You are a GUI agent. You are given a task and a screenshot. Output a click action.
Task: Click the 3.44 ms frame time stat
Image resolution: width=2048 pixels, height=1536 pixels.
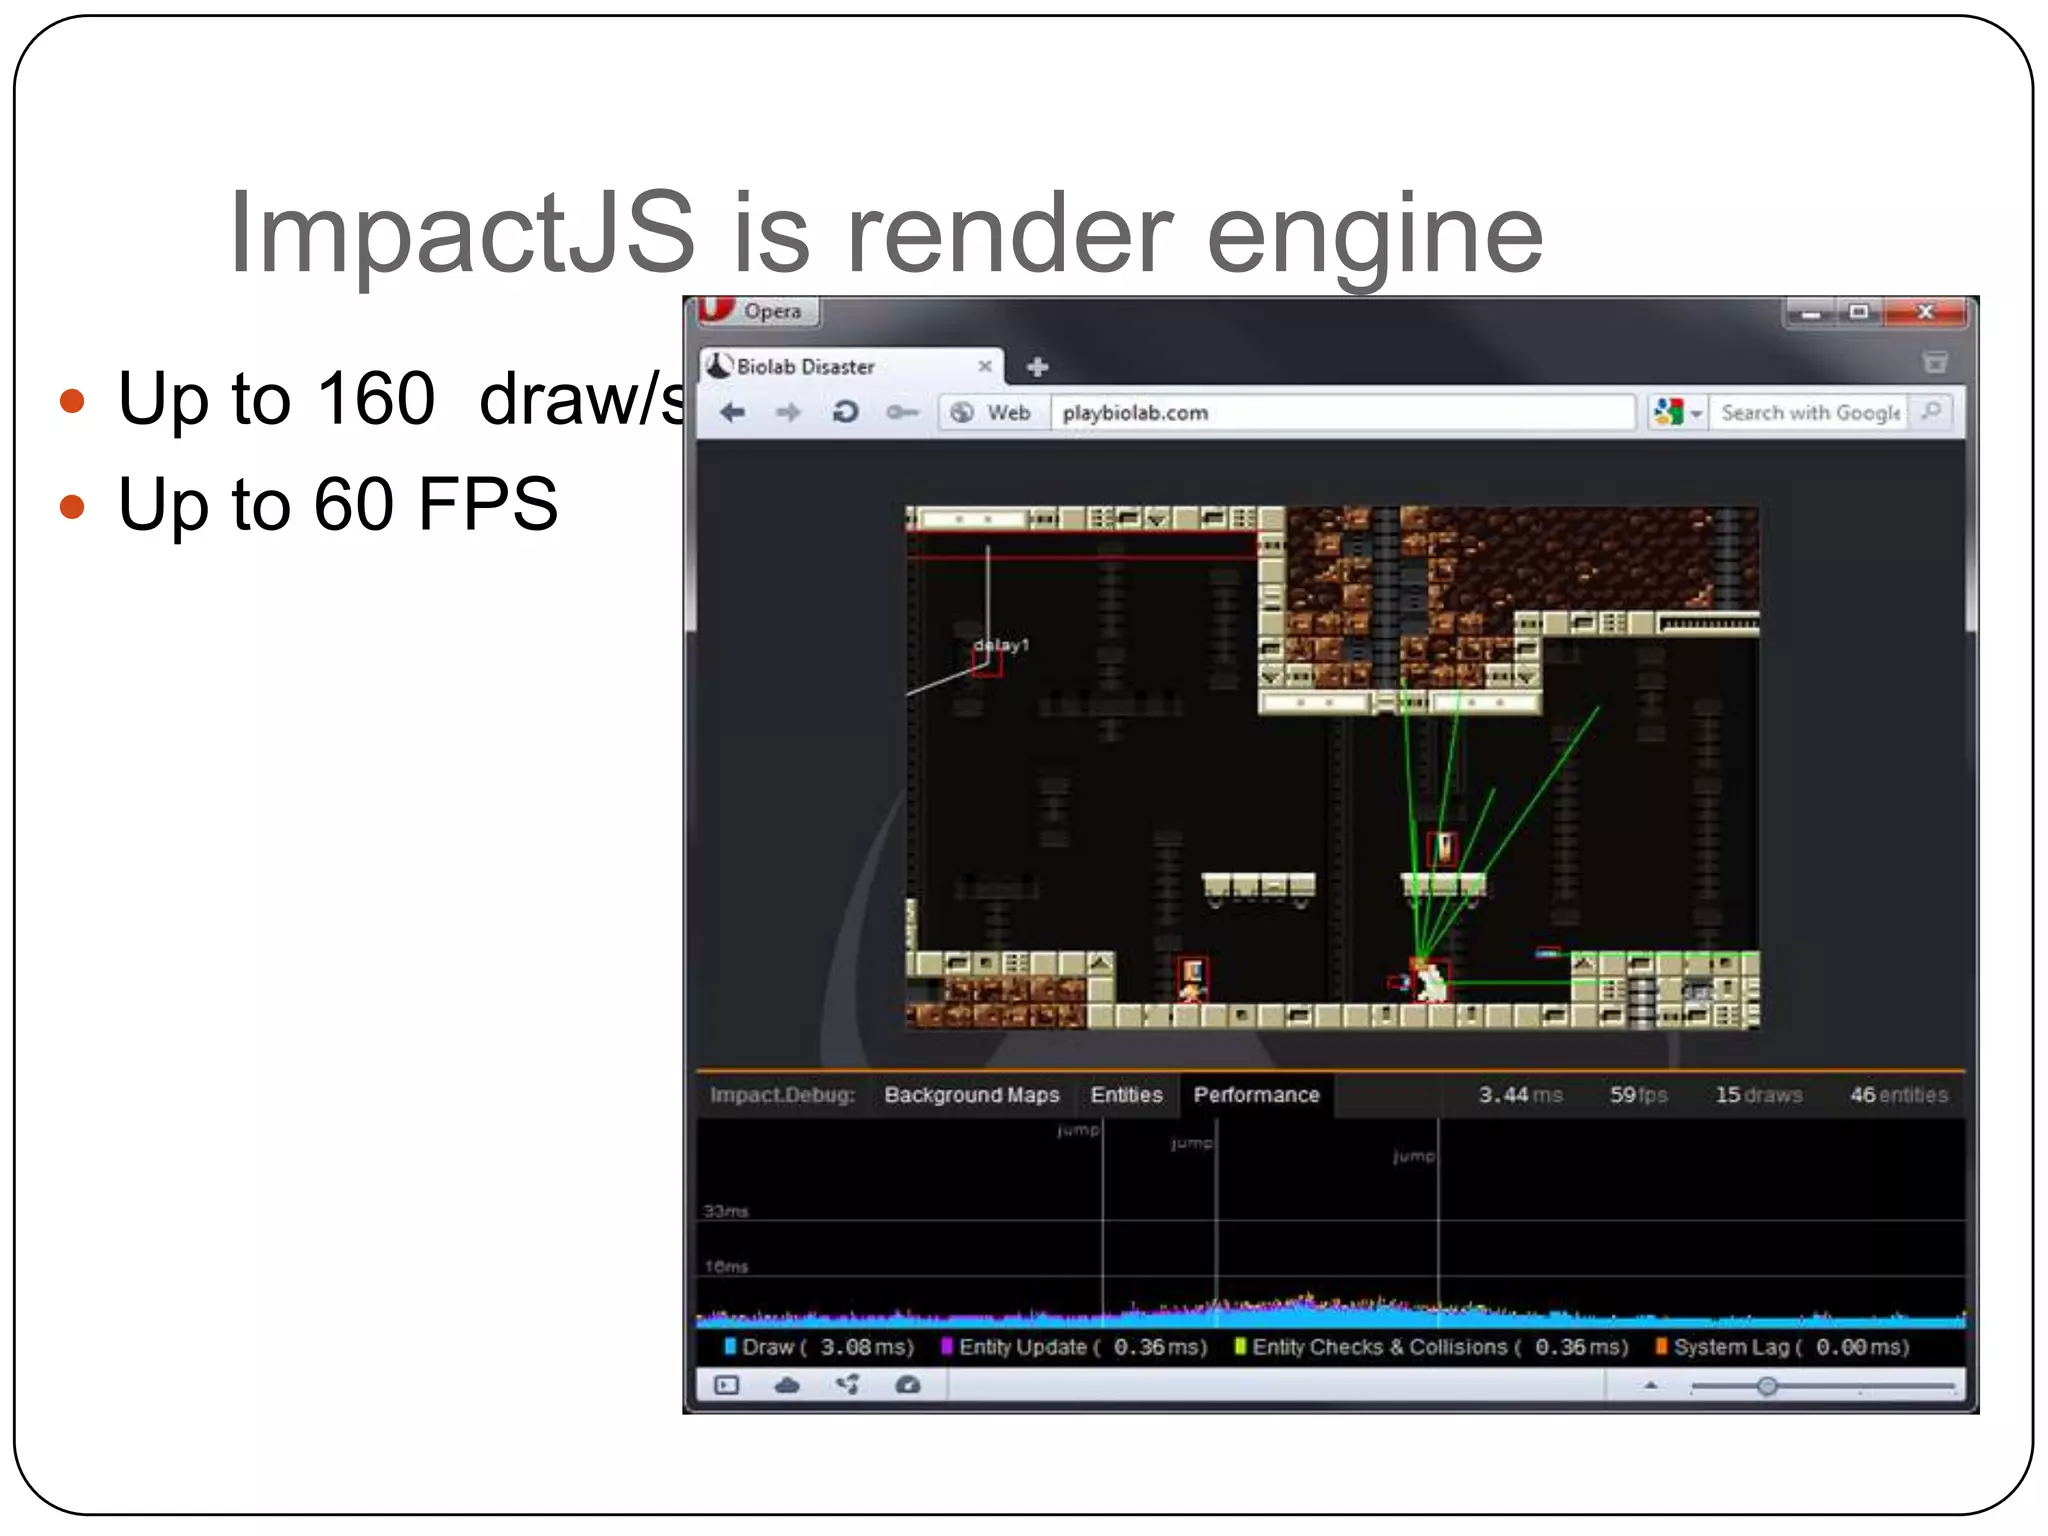pos(1520,1095)
